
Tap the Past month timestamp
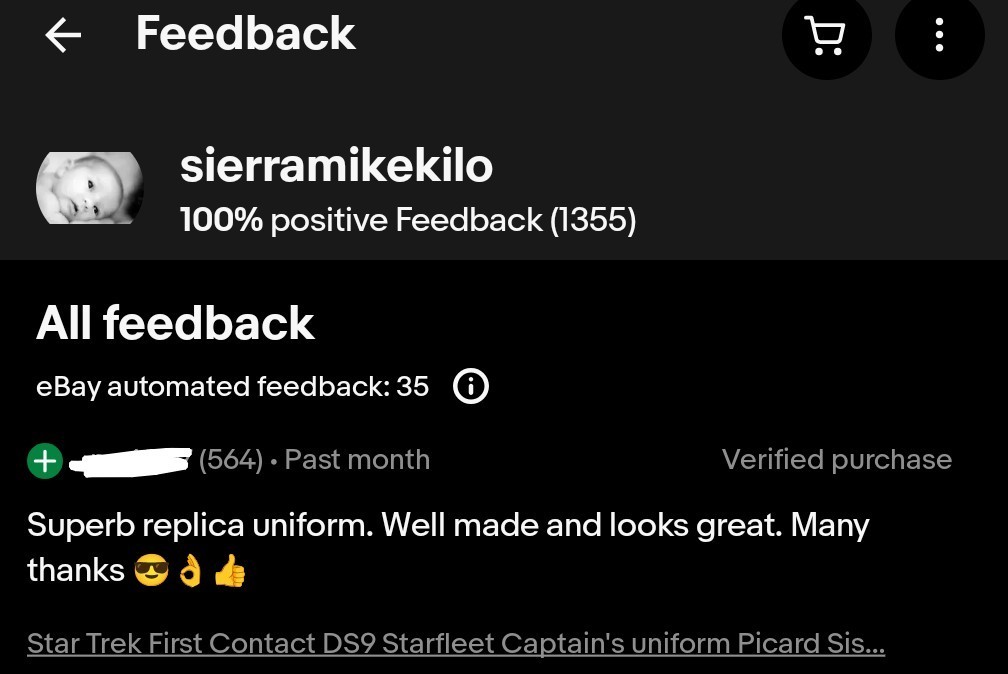357,460
